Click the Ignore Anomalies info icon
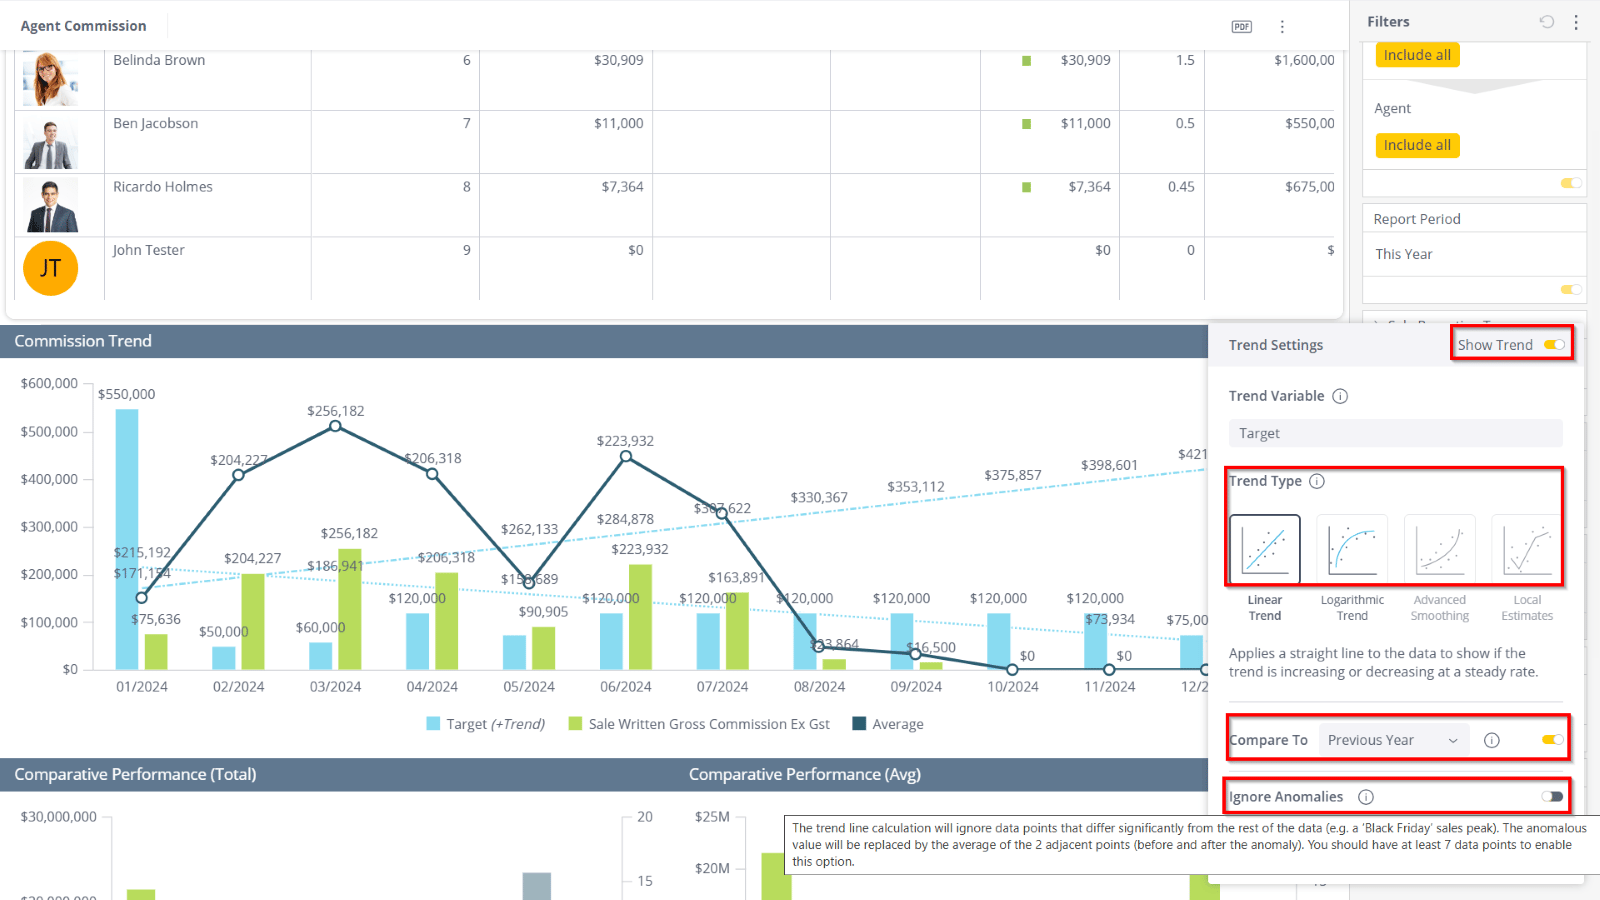This screenshot has height=900, width=1600. pyautogui.click(x=1366, y=797)
